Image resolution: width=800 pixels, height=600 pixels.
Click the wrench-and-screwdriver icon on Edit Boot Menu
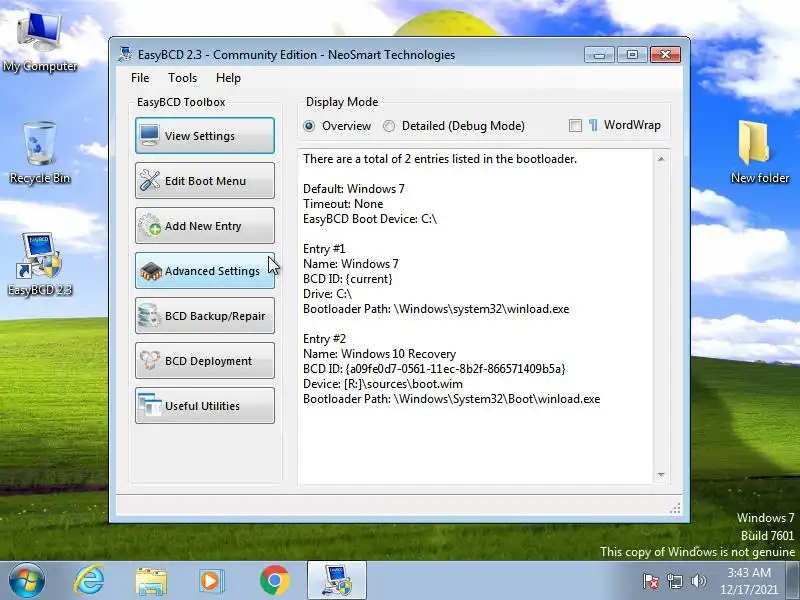pyautogui.click(x=149, y=181)
